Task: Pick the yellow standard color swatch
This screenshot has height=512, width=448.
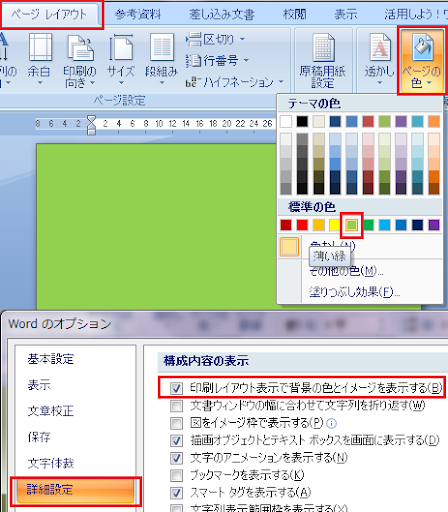Action: pyautogui.click(x=335, y=225)
